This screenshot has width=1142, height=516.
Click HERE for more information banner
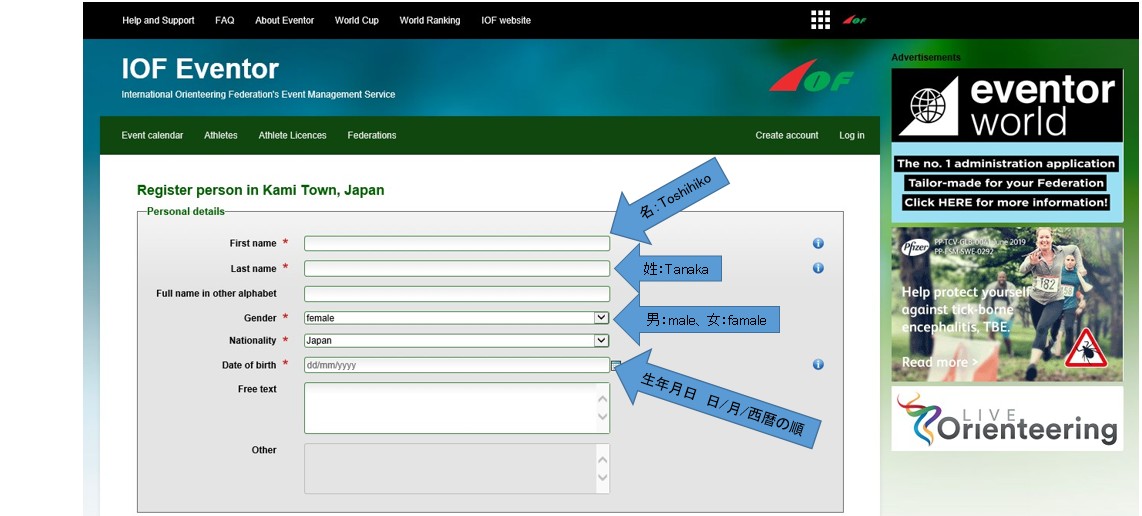1007,203
